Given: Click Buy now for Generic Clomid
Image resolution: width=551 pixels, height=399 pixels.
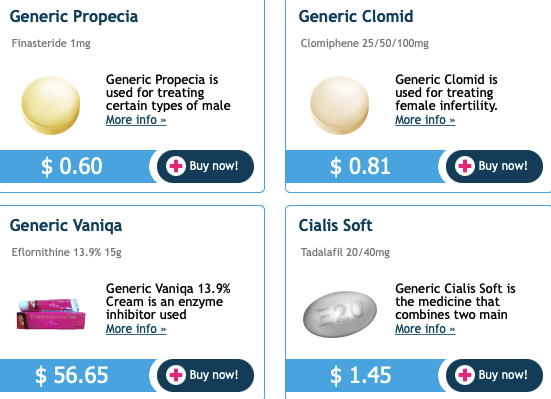Looking at the screenshot, I should click(x=494, y=166).
